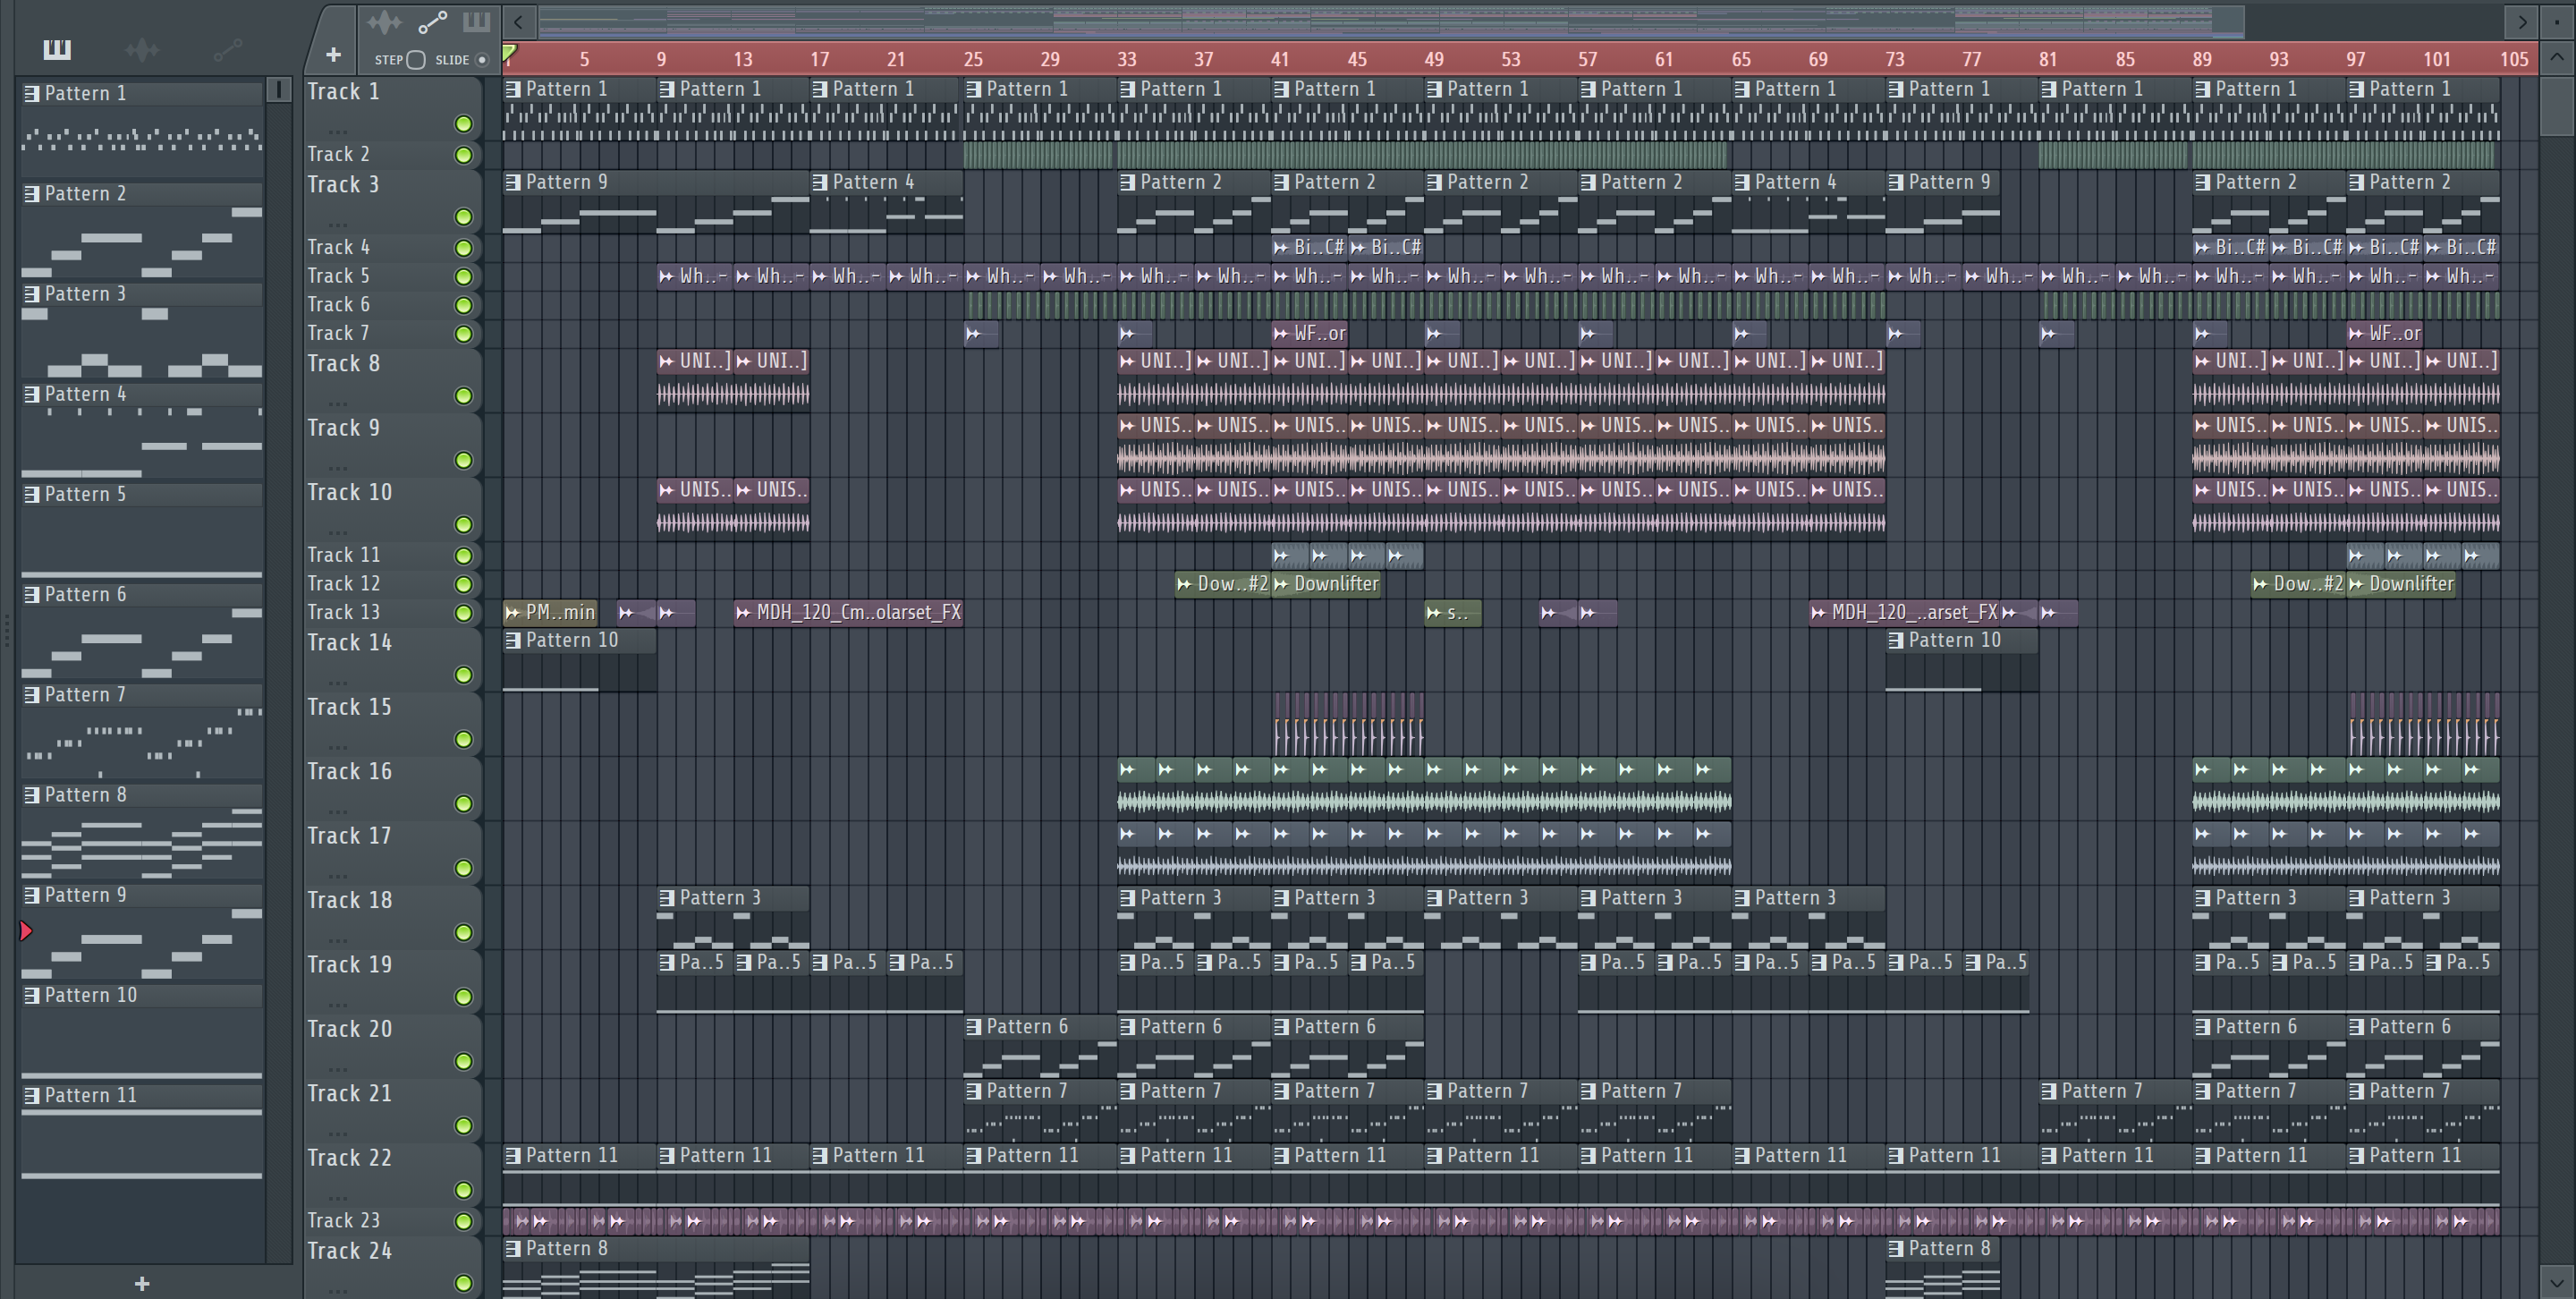
Task: Open the three-dots options on Track 15
Action: [338, 746]
